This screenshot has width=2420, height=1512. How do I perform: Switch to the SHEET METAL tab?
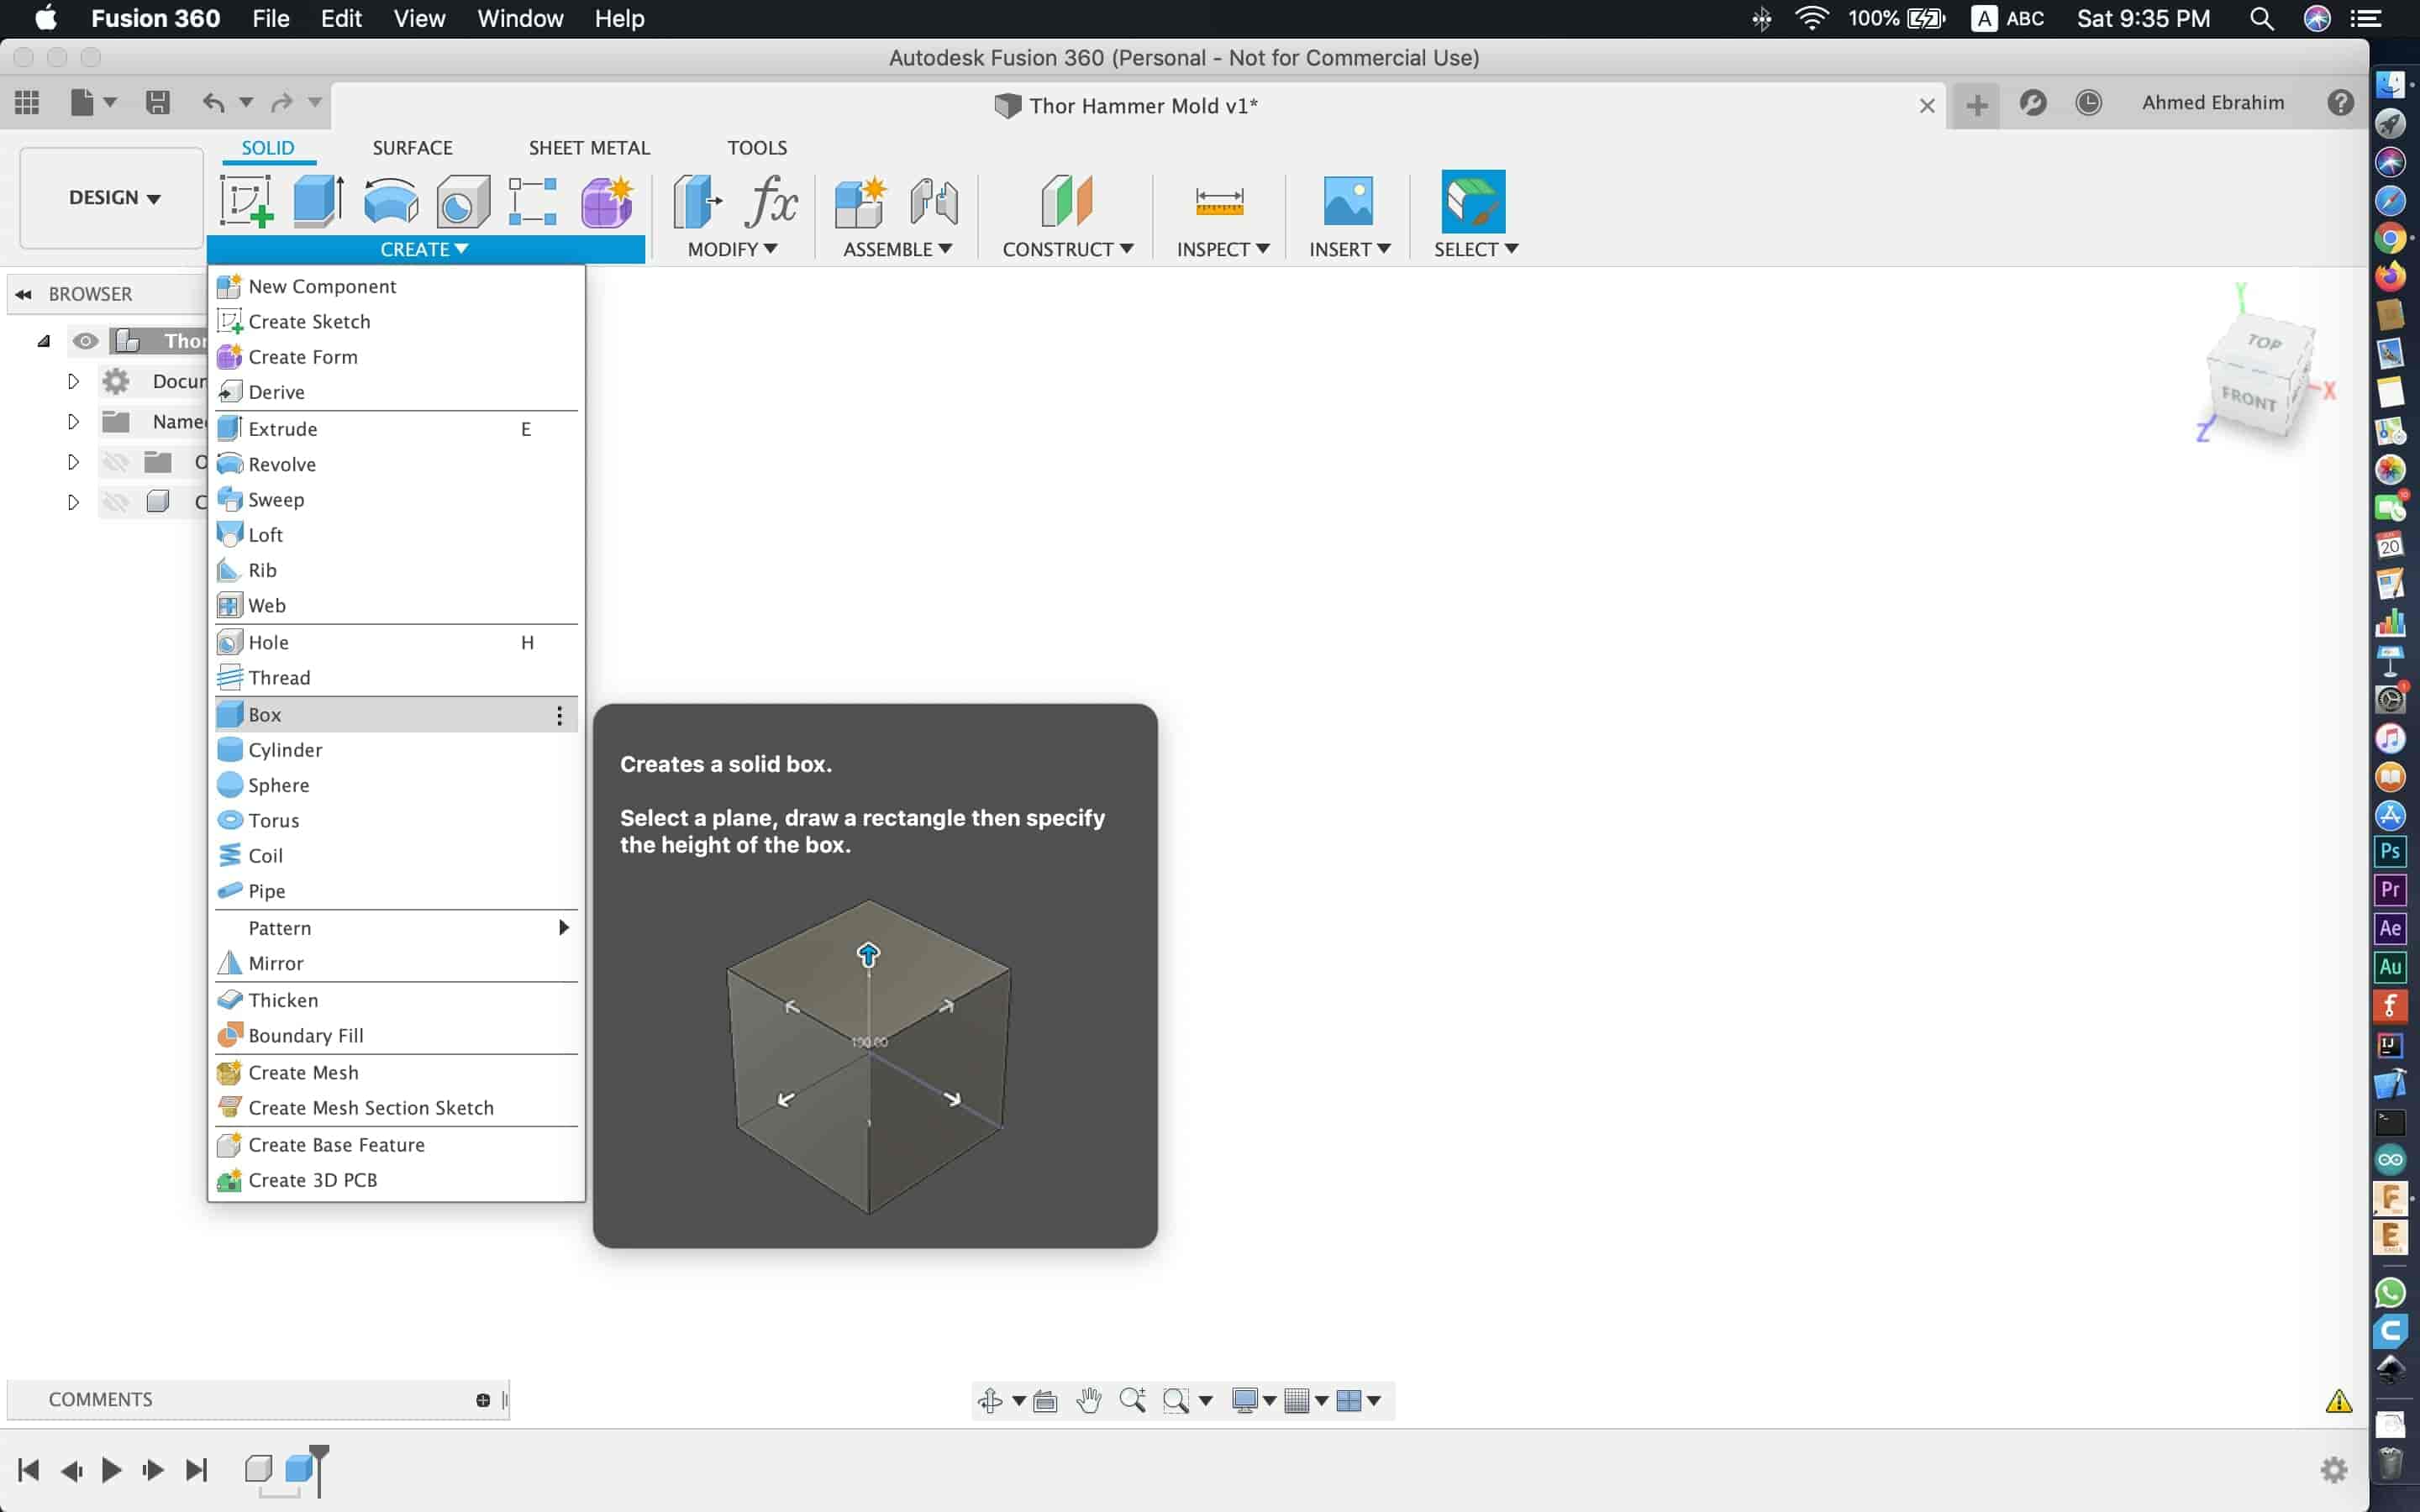coord(589,146)
